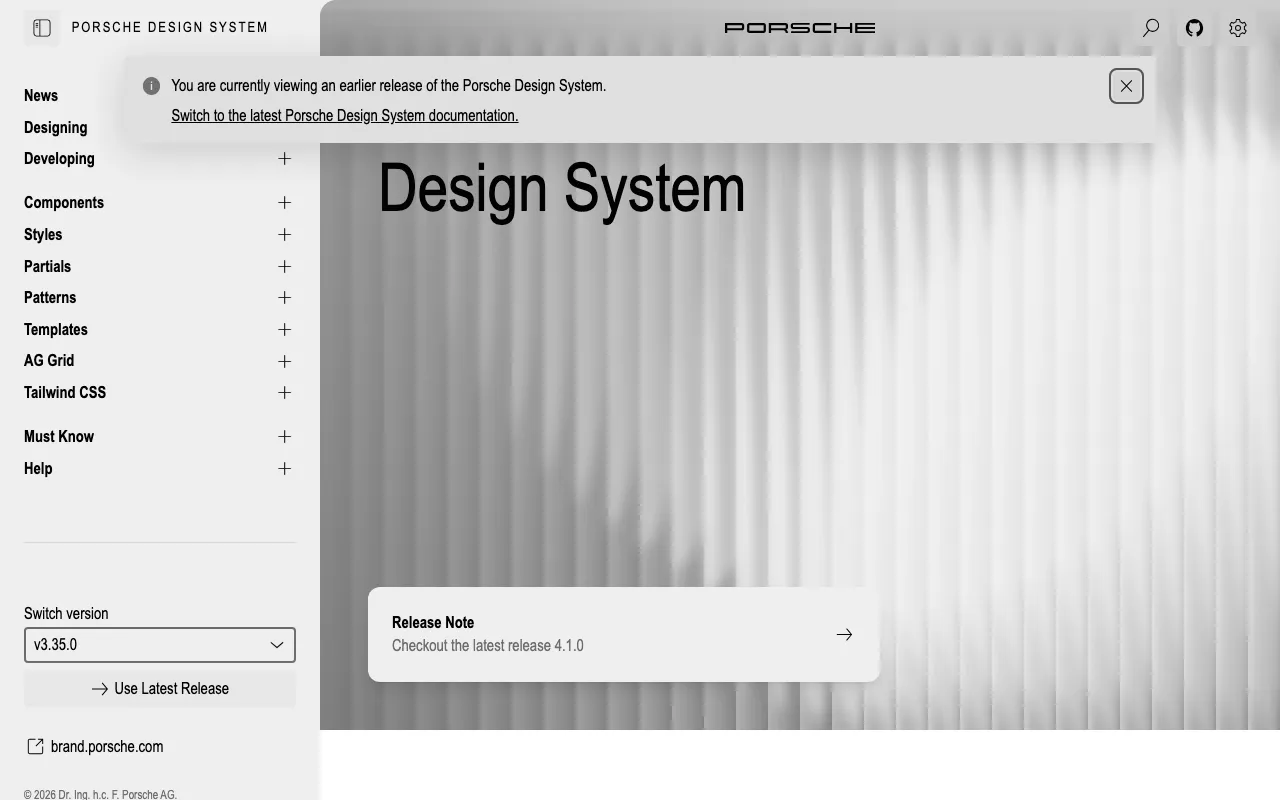Select the Components menu label
Viewport: 1280px width, 800px height.
(x=64, y=203)
